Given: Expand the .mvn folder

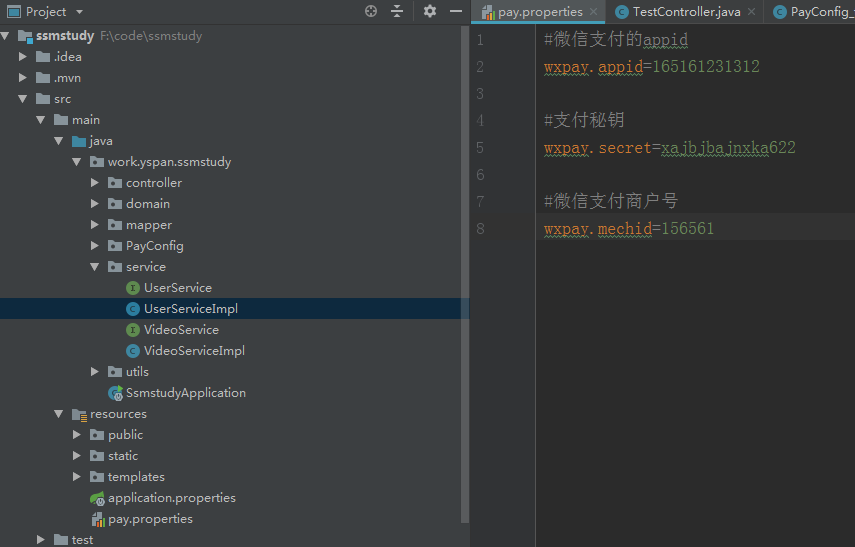Looking at the screenshot, I should [23, 78].
